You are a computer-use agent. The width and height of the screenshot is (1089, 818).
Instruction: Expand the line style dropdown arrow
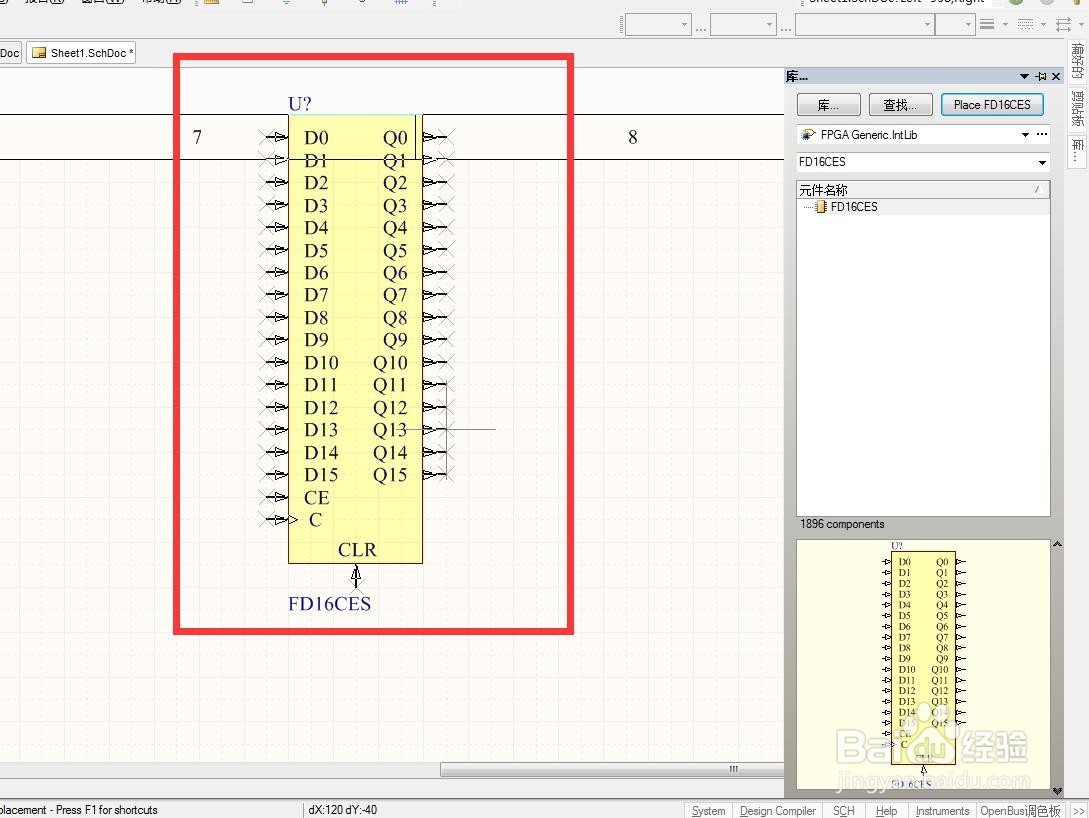pos(1005,25)
